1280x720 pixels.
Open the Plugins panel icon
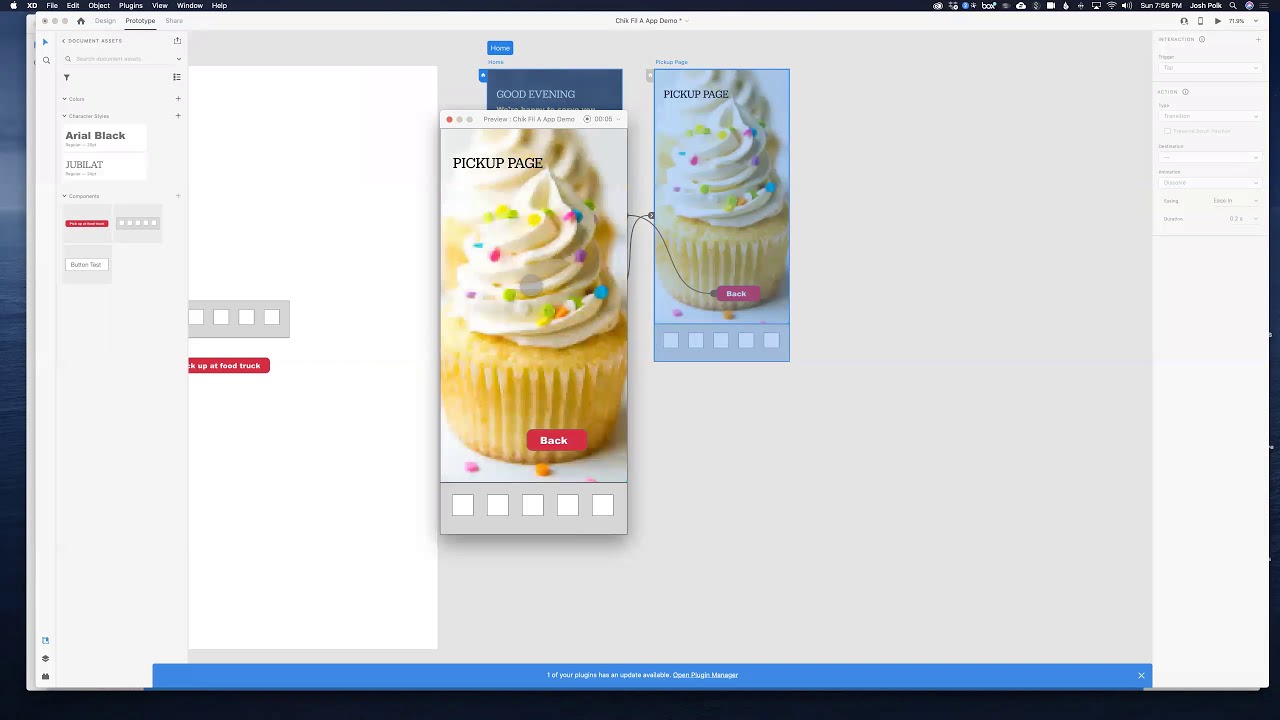pos(45,677)
